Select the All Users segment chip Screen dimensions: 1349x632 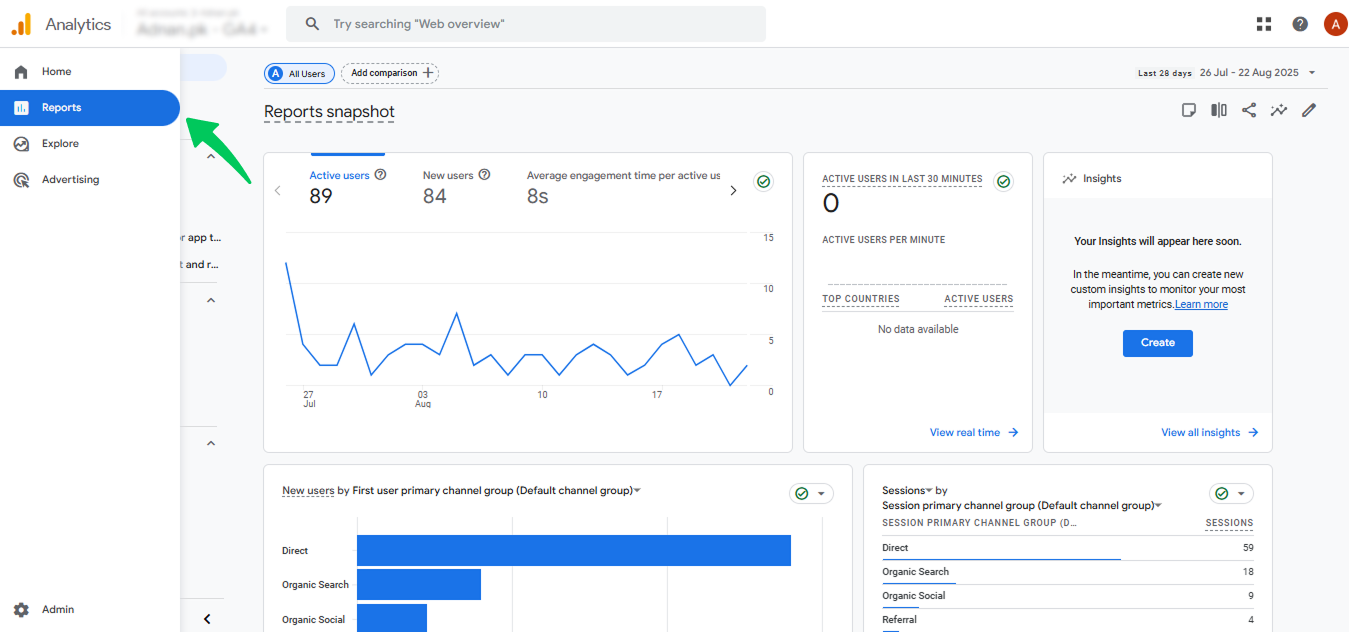pos(299,73)
